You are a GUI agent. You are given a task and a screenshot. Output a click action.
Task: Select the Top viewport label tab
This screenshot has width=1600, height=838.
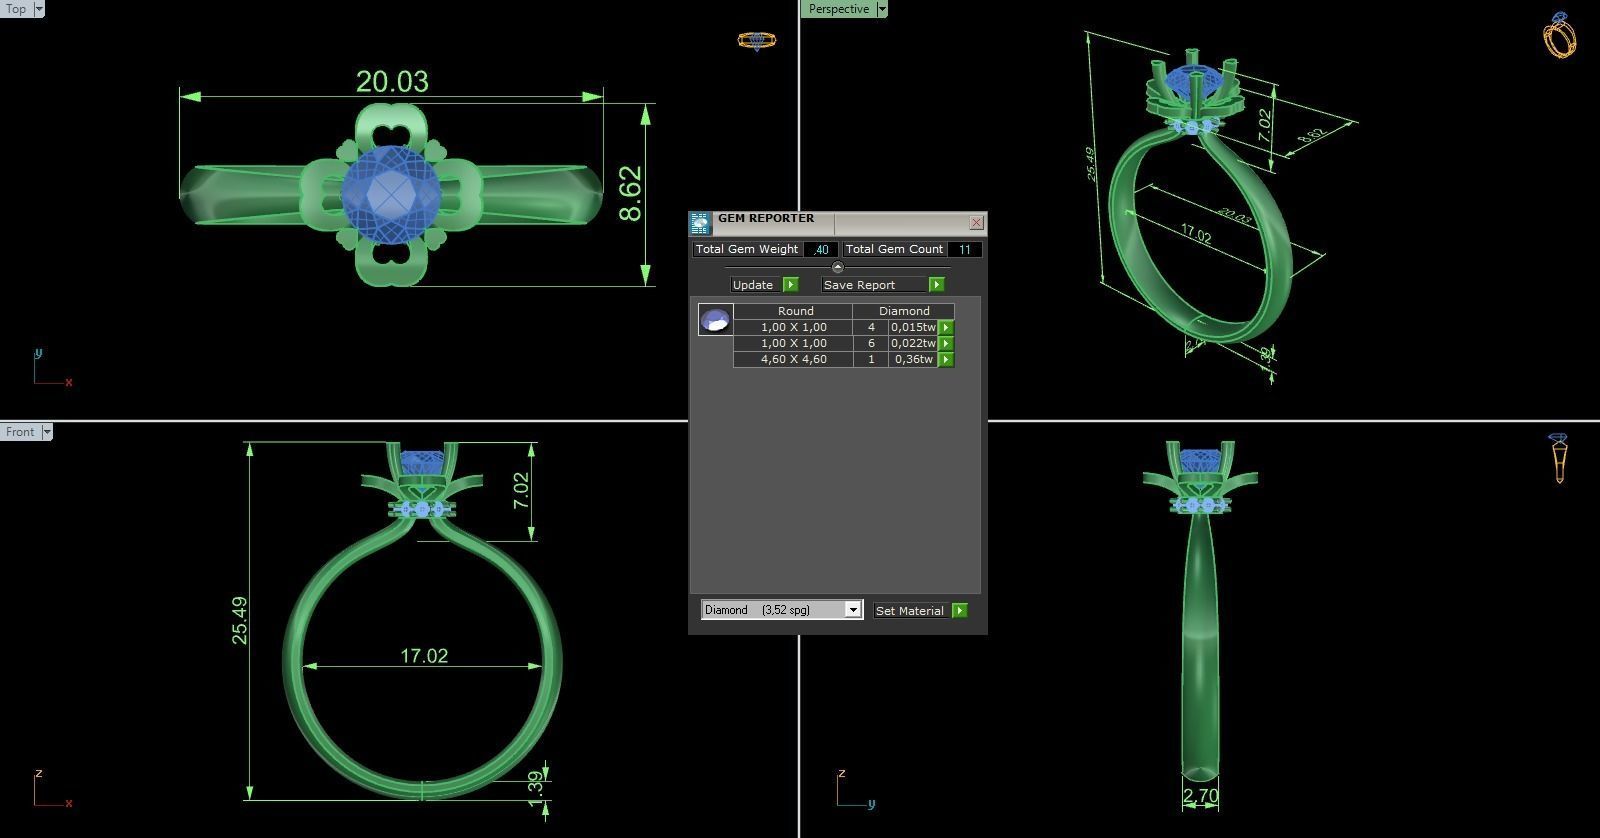click(x=16, y=9)
